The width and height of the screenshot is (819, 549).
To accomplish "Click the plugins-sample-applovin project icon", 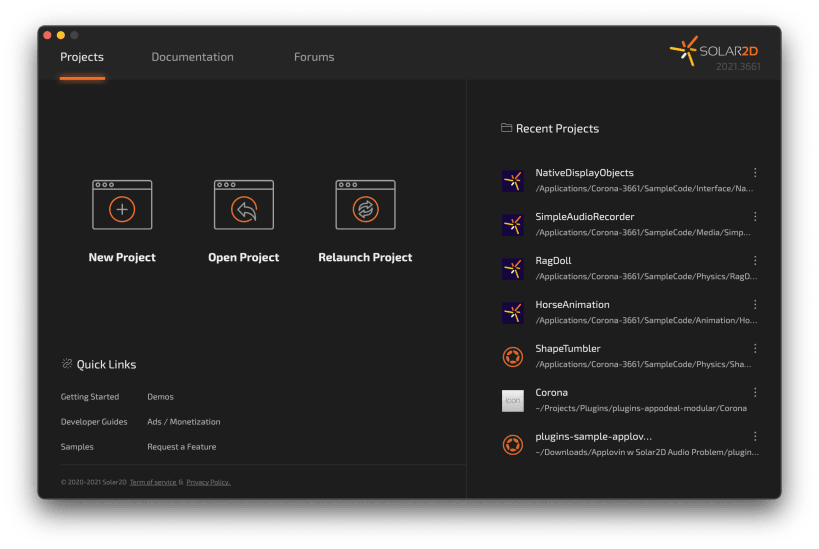I will click(x=513, y=445).
